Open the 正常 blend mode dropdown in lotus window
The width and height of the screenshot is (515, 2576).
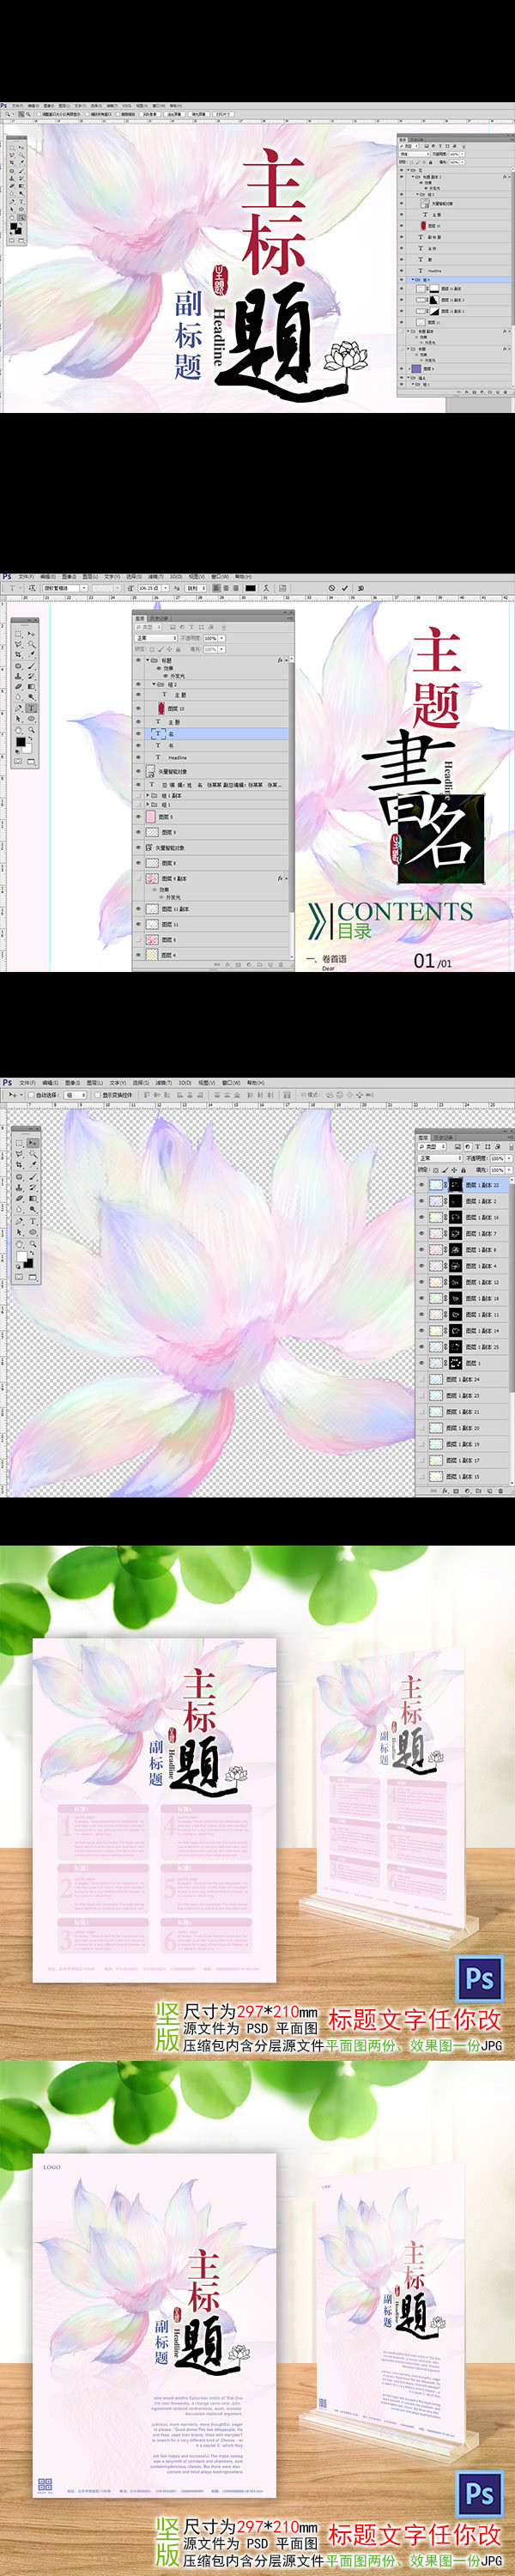(x=440, y=1159)
